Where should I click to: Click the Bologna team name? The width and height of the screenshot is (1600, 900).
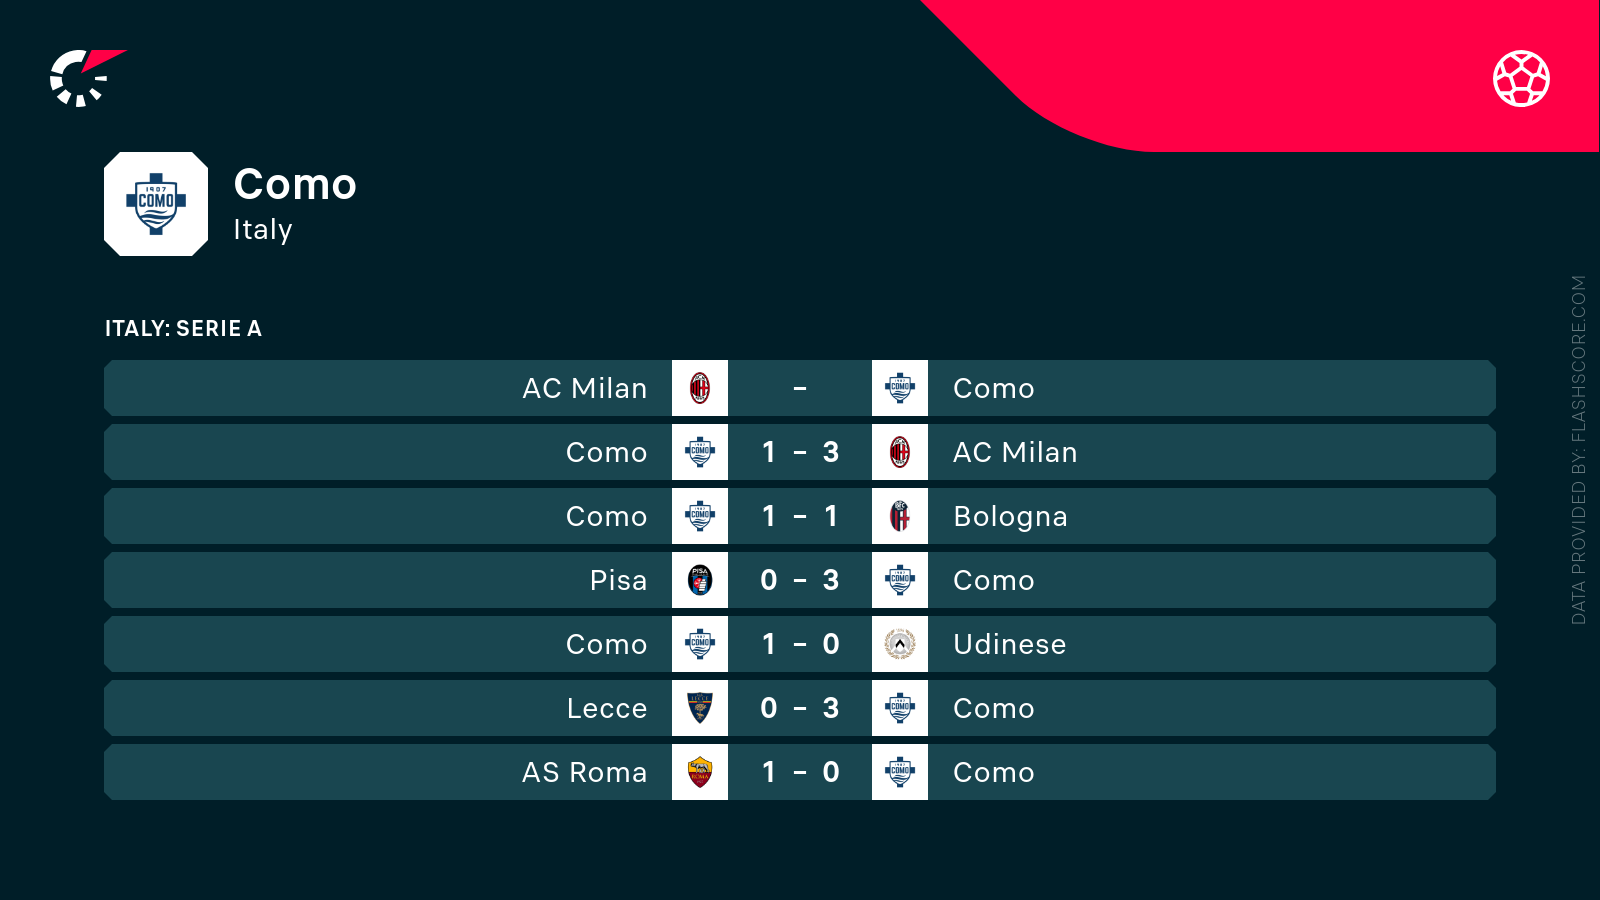coord(1010,516)
